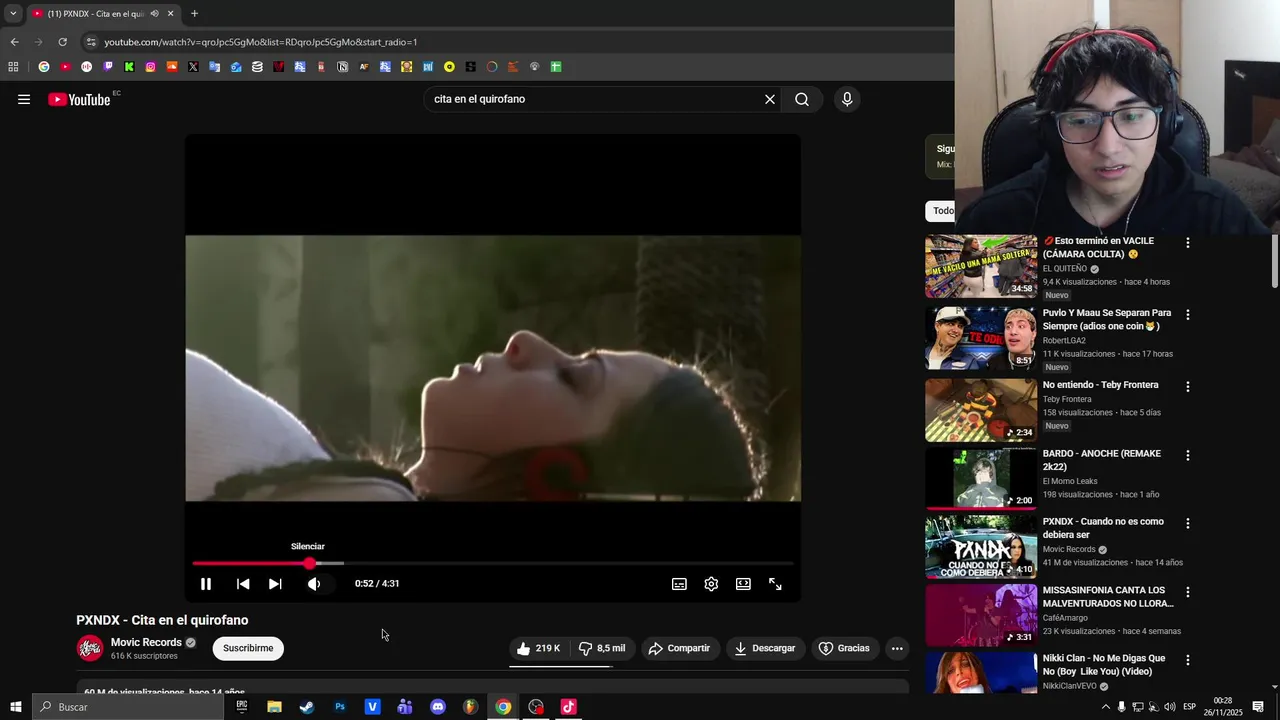Run search with the magnifier button

(802, 99)
